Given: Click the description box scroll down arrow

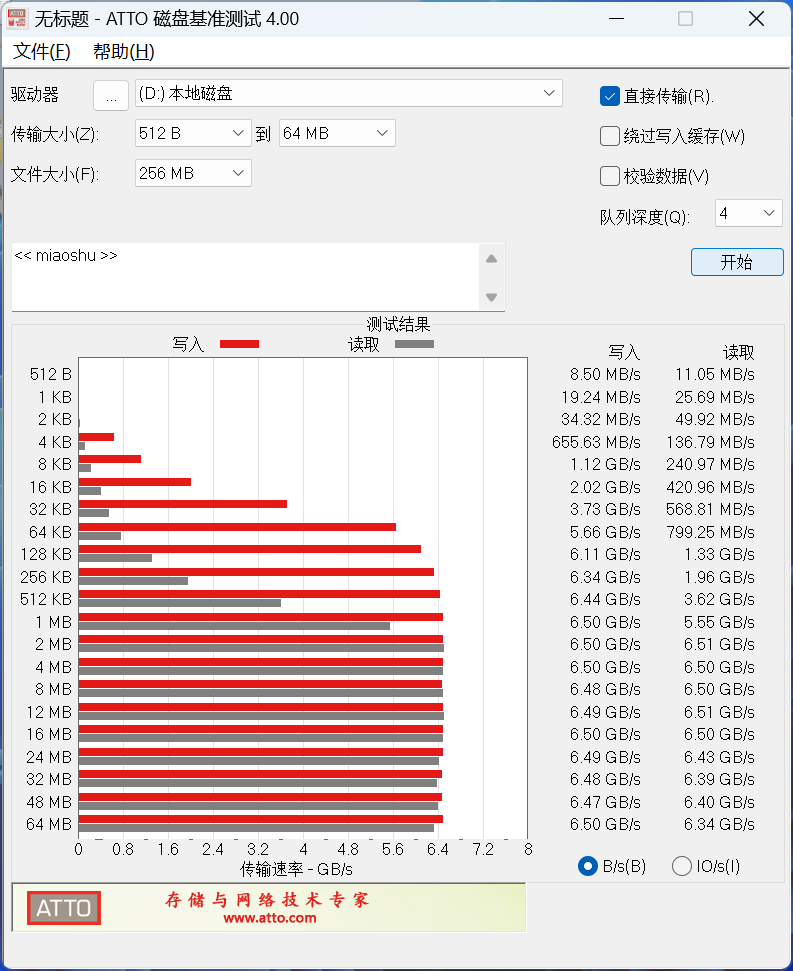Looking at the screenshot, I should (x=492, y=297).
